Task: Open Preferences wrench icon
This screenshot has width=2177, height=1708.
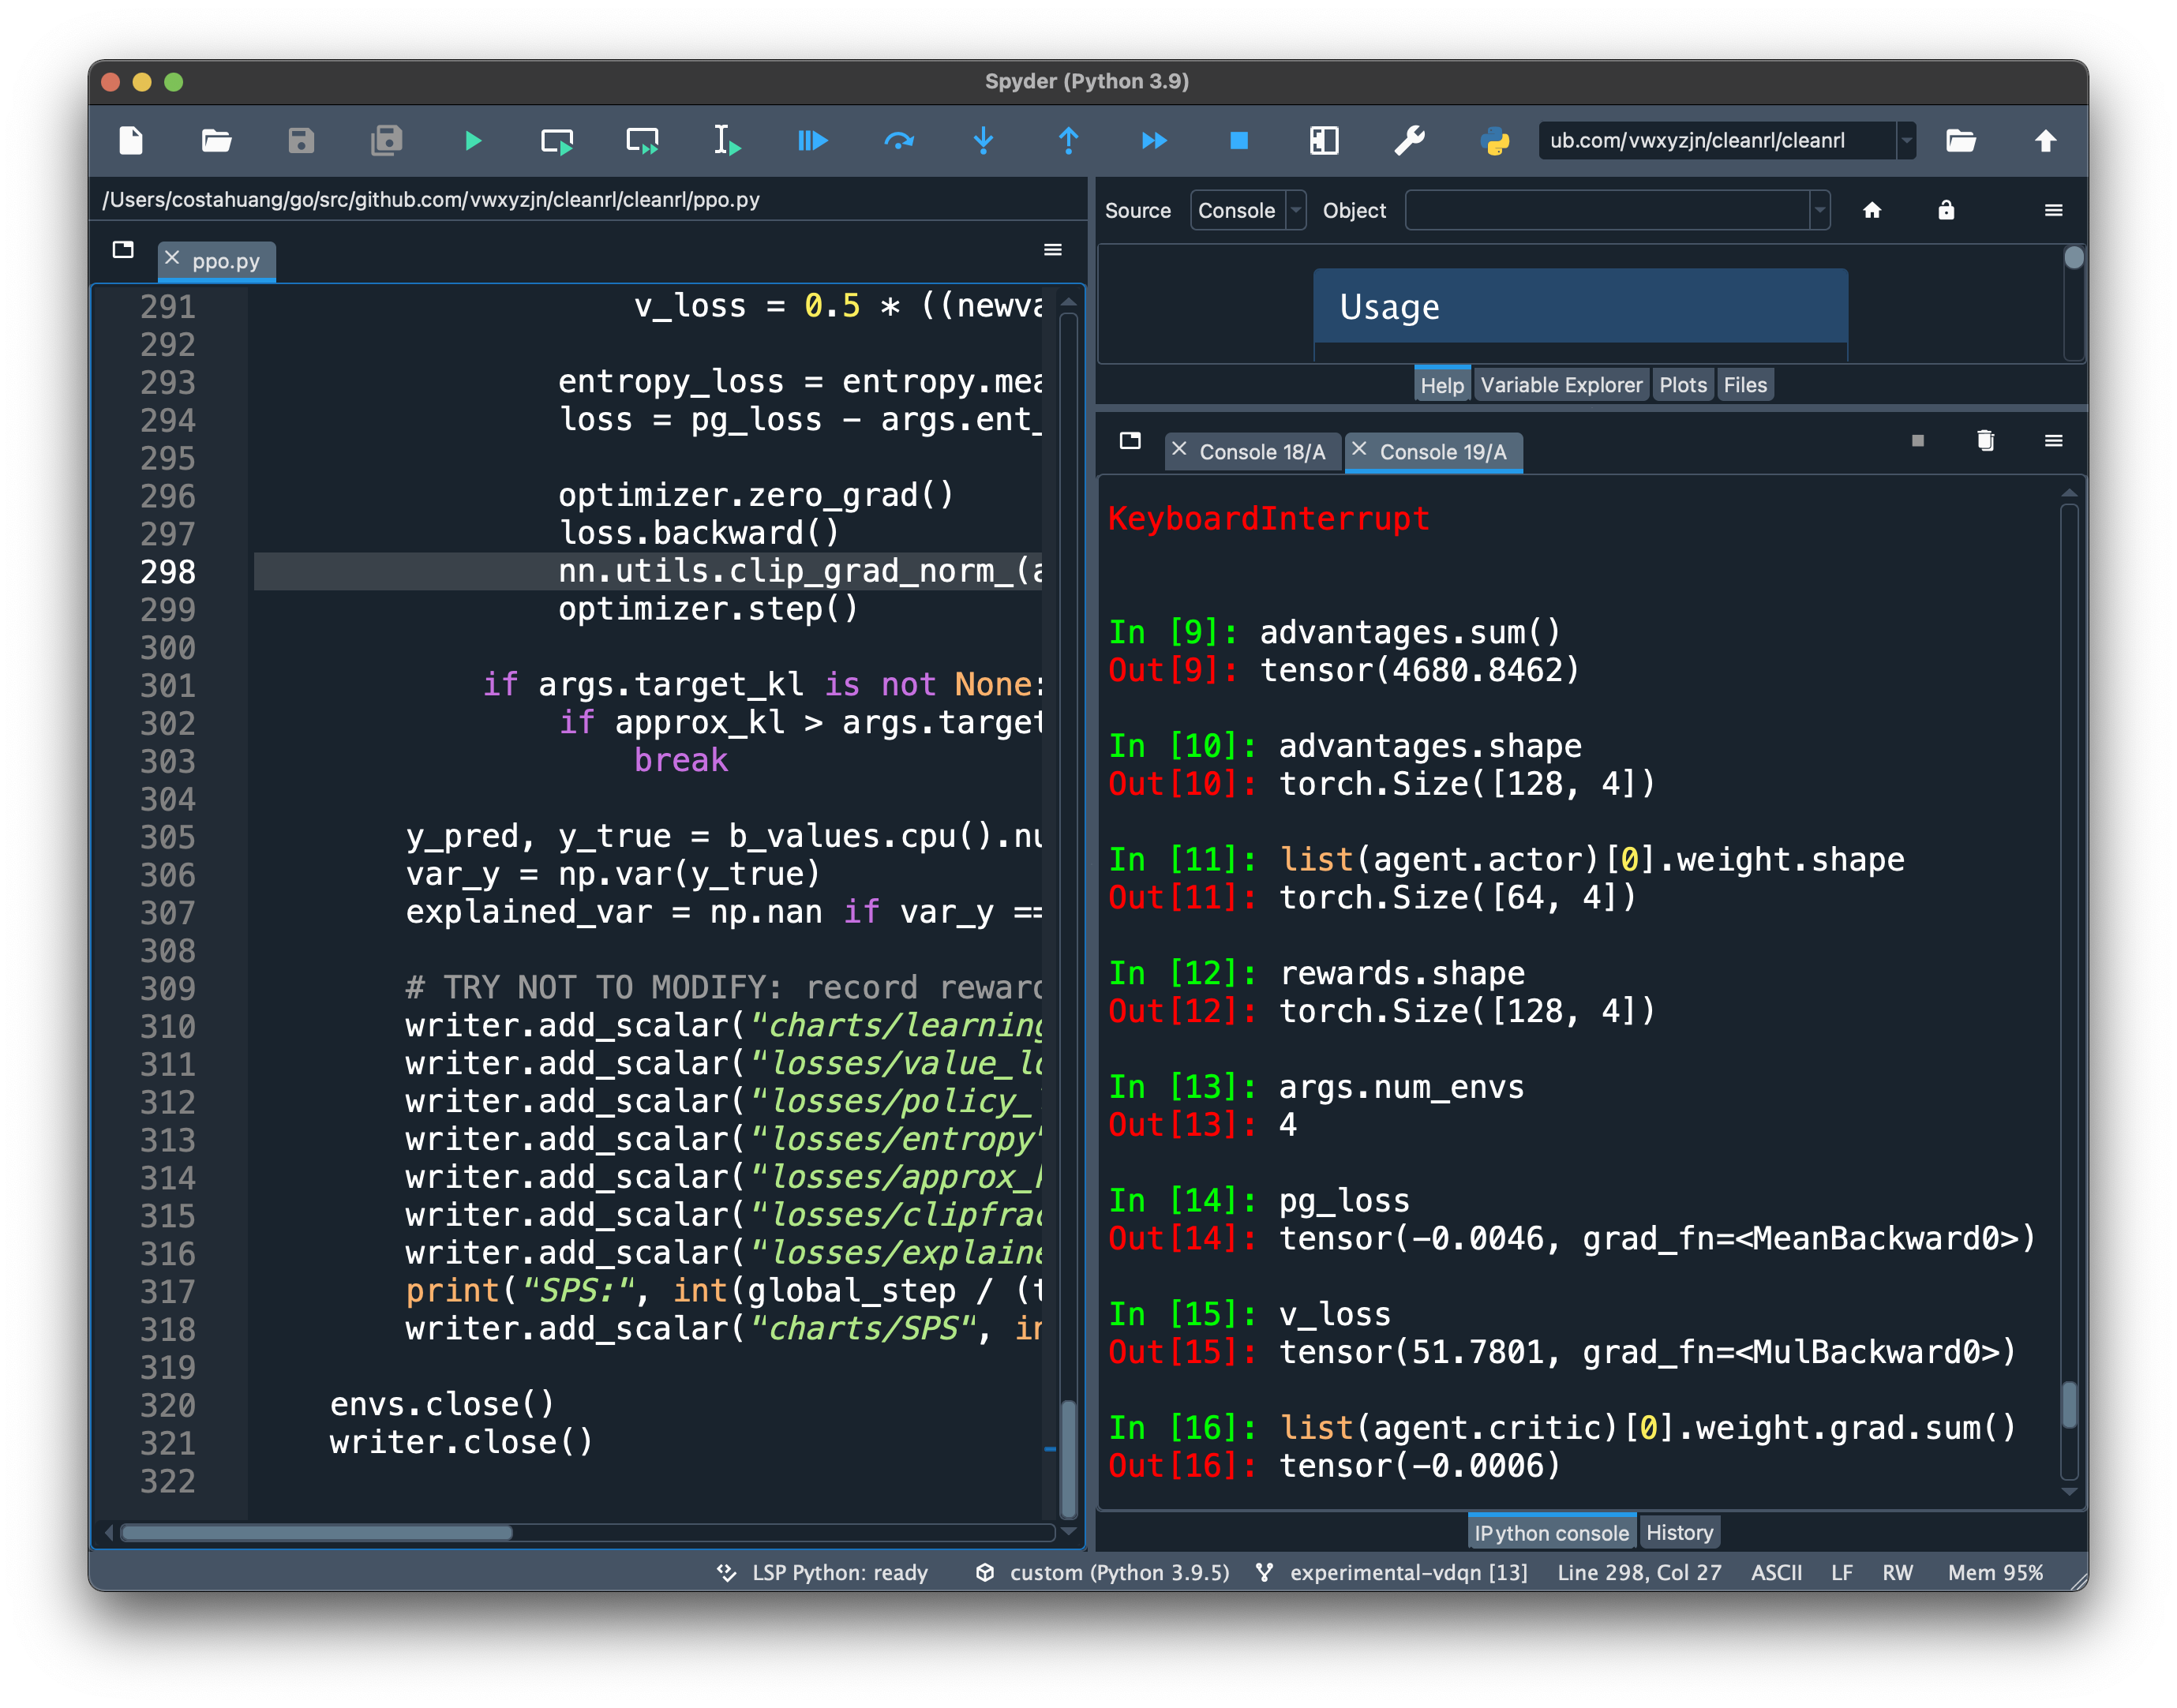Action: point(1410,141)
